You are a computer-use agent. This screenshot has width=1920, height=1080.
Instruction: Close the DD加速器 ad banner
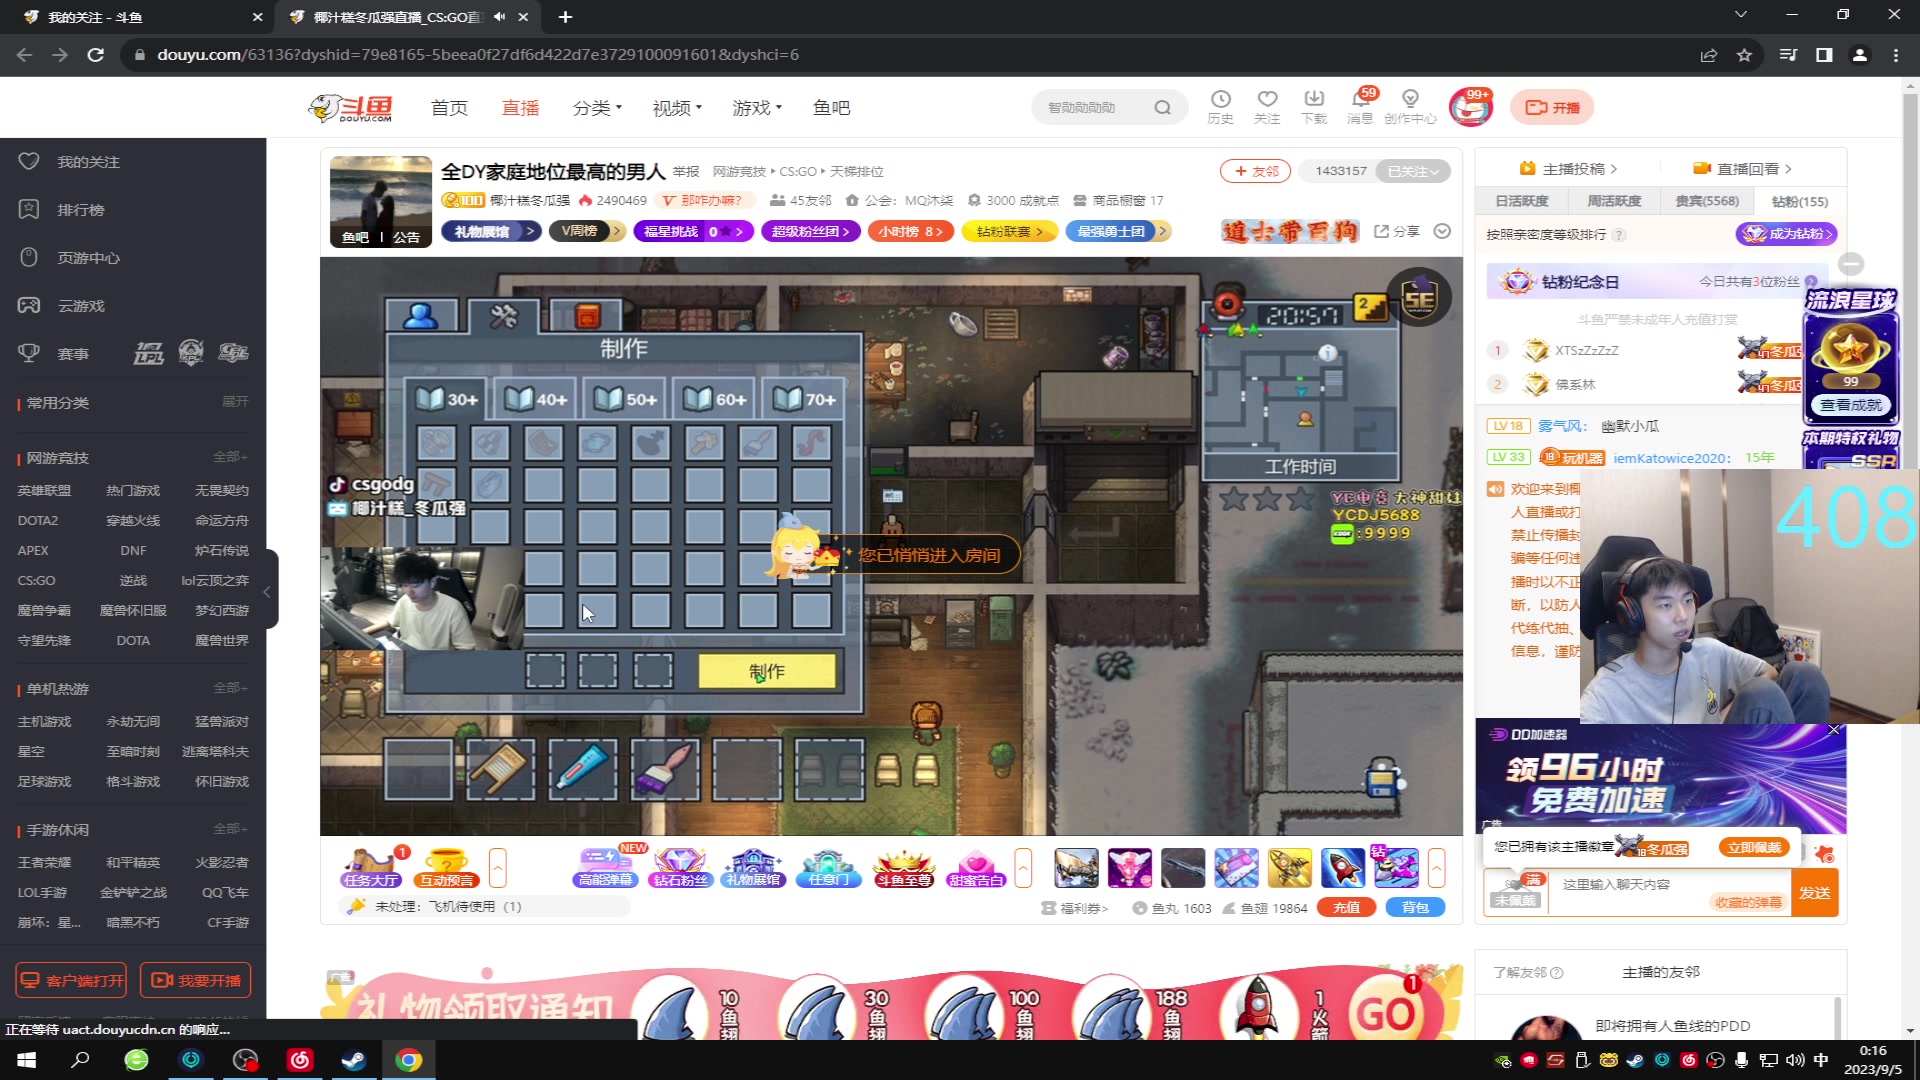pyautogui.click(x=1834, y=730)
